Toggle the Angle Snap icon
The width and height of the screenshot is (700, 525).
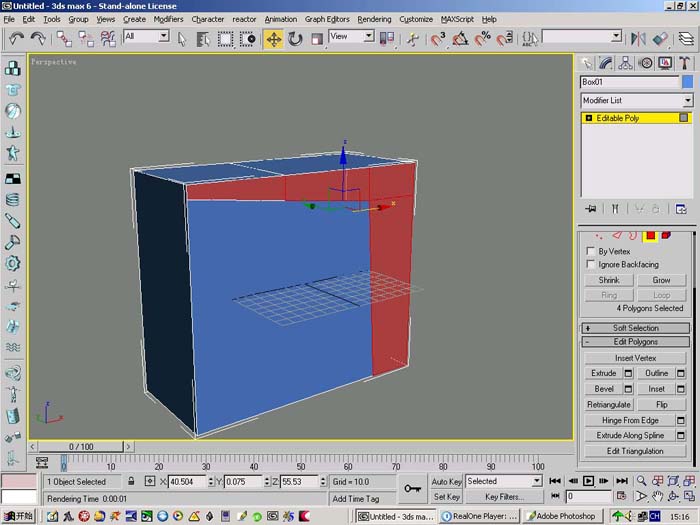click(x=460, y=39)
